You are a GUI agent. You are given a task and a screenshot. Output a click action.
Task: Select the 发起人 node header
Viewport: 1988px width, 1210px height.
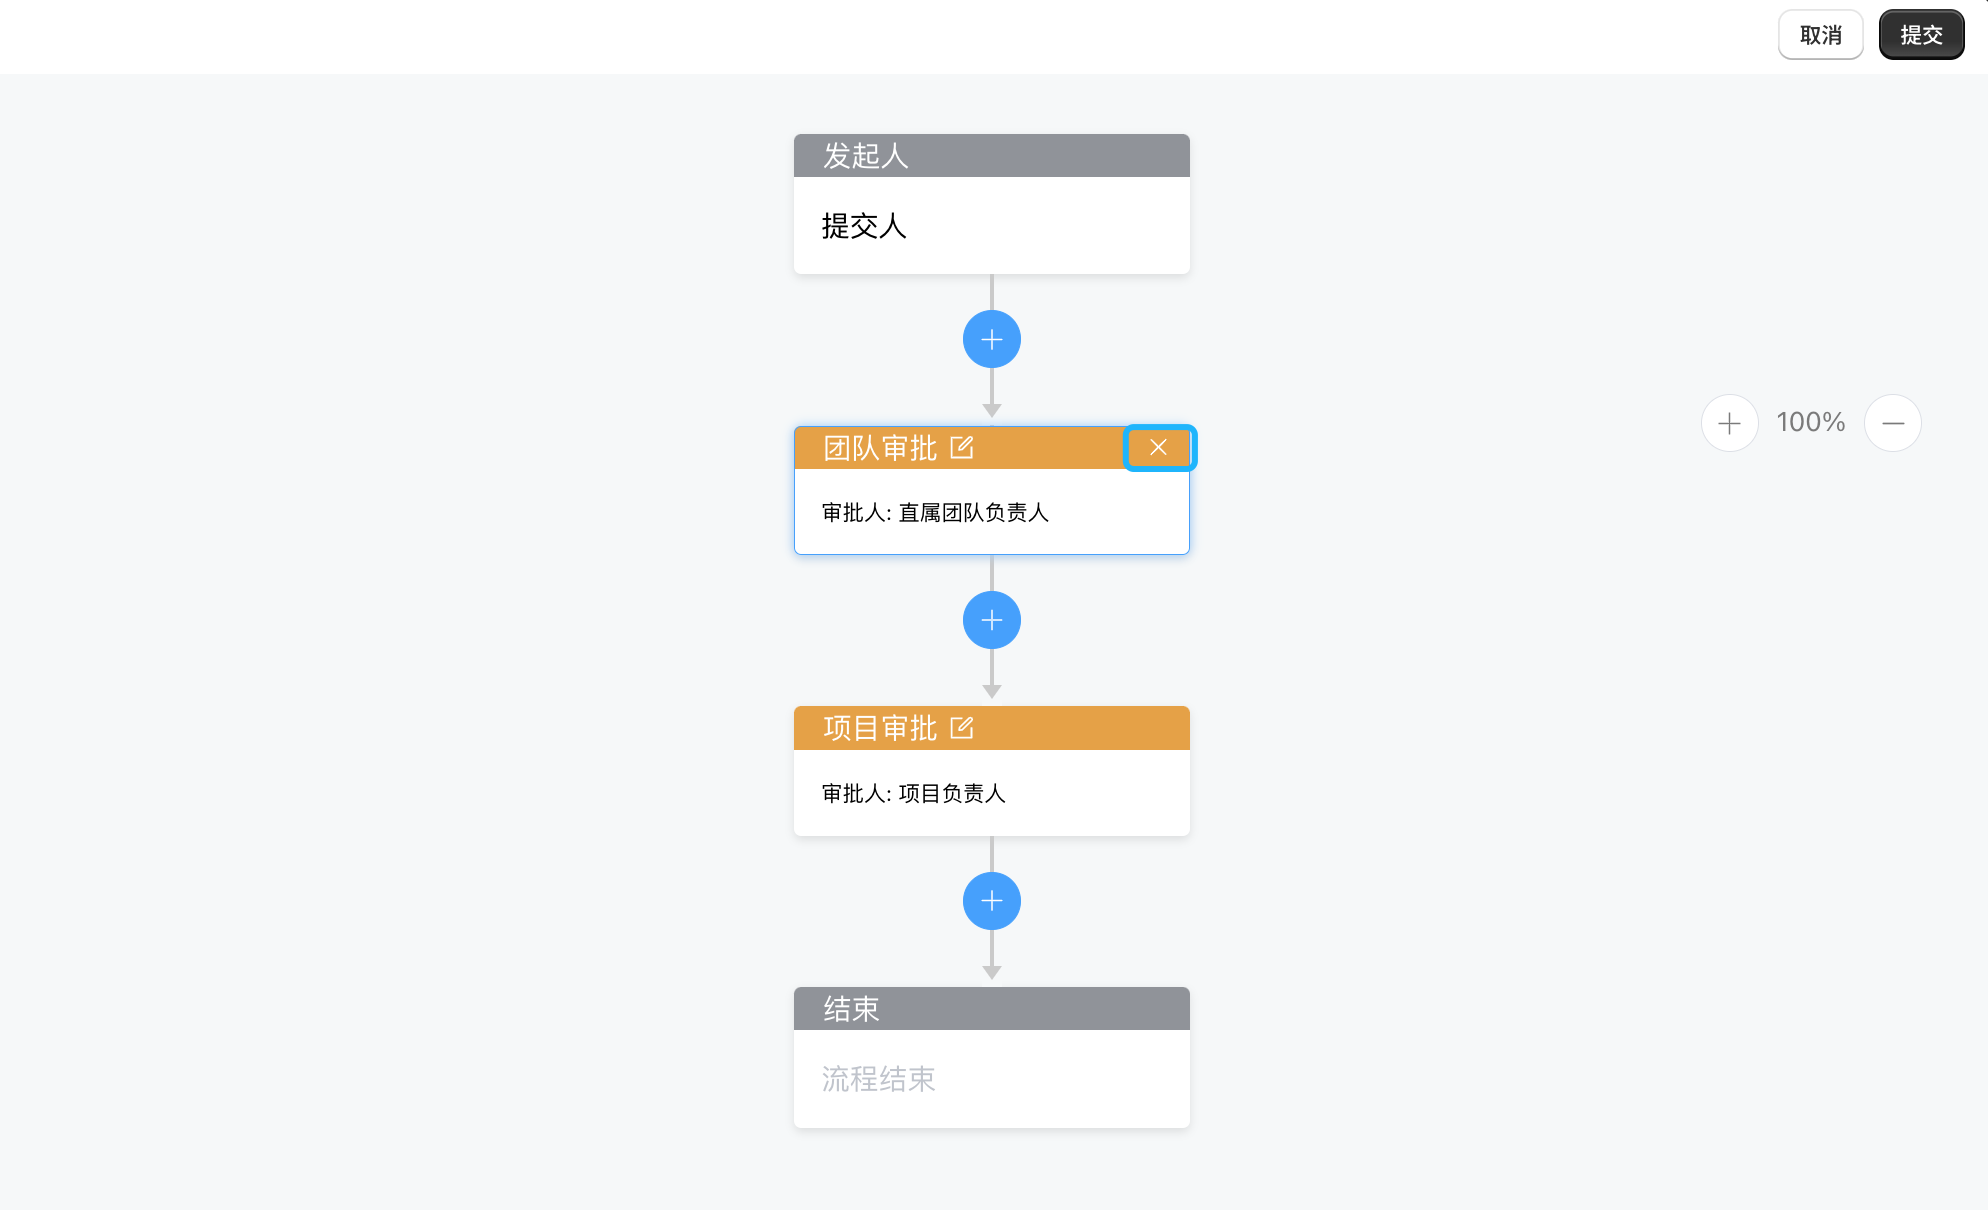tap(991, 156)
